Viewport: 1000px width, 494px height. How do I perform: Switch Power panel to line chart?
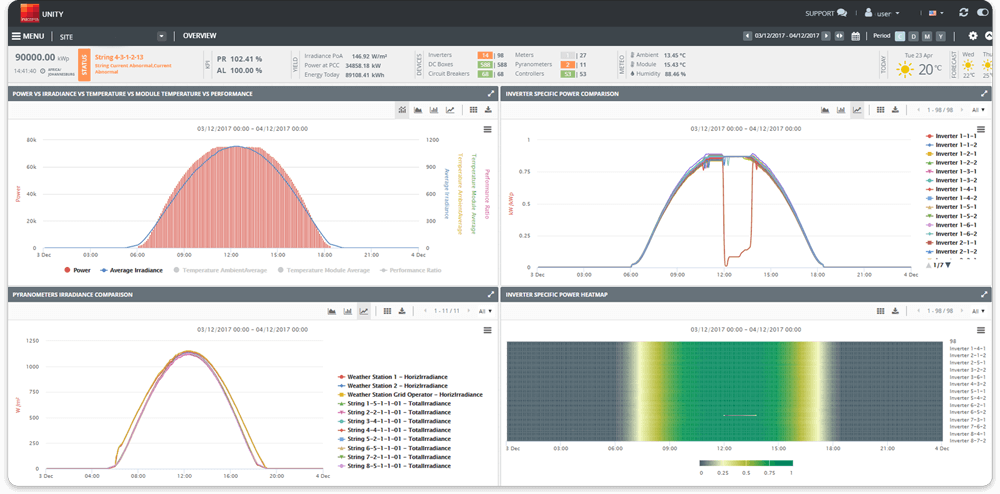[x=450, y=110]
